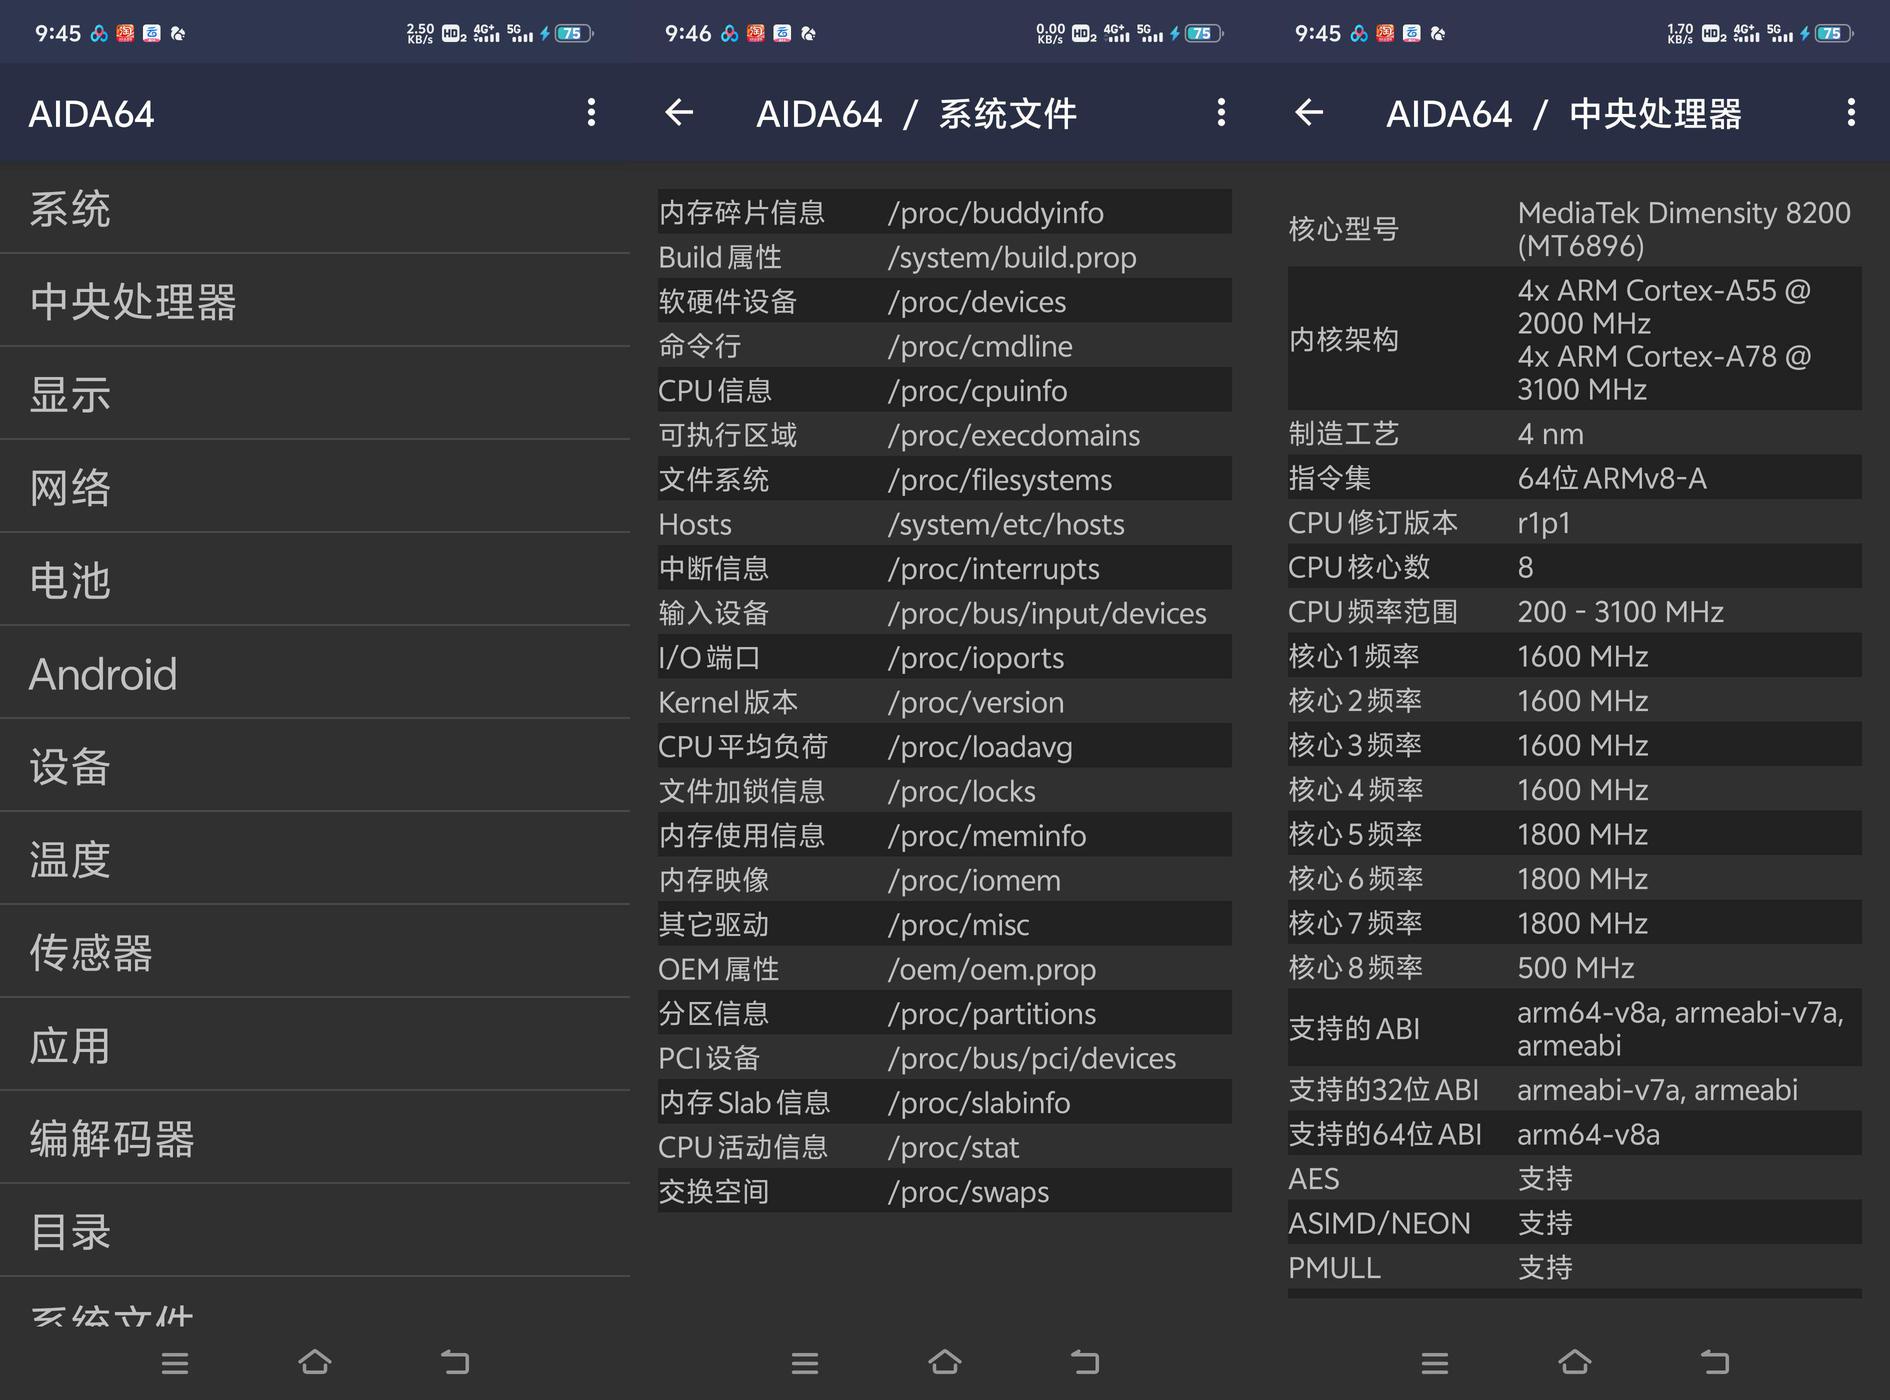The height and width of the screenshot is (1400, 1890).
Task: Open 显示 category
Action: (x=315, y=394)
